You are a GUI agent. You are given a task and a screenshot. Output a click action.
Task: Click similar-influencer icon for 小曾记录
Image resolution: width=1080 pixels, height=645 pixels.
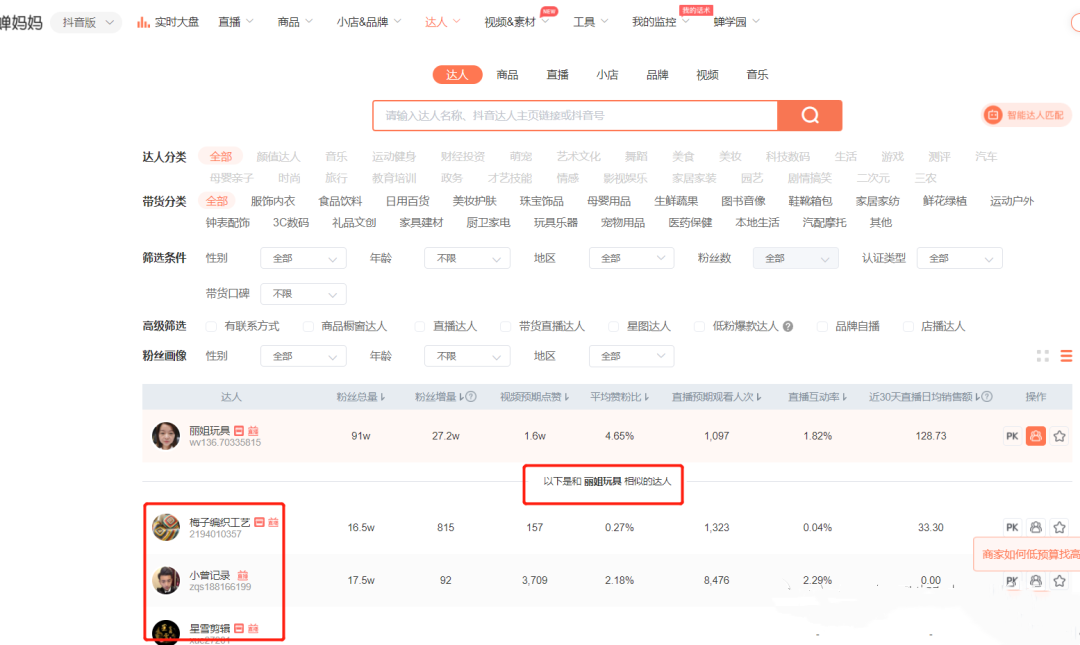click(1035, 580)
